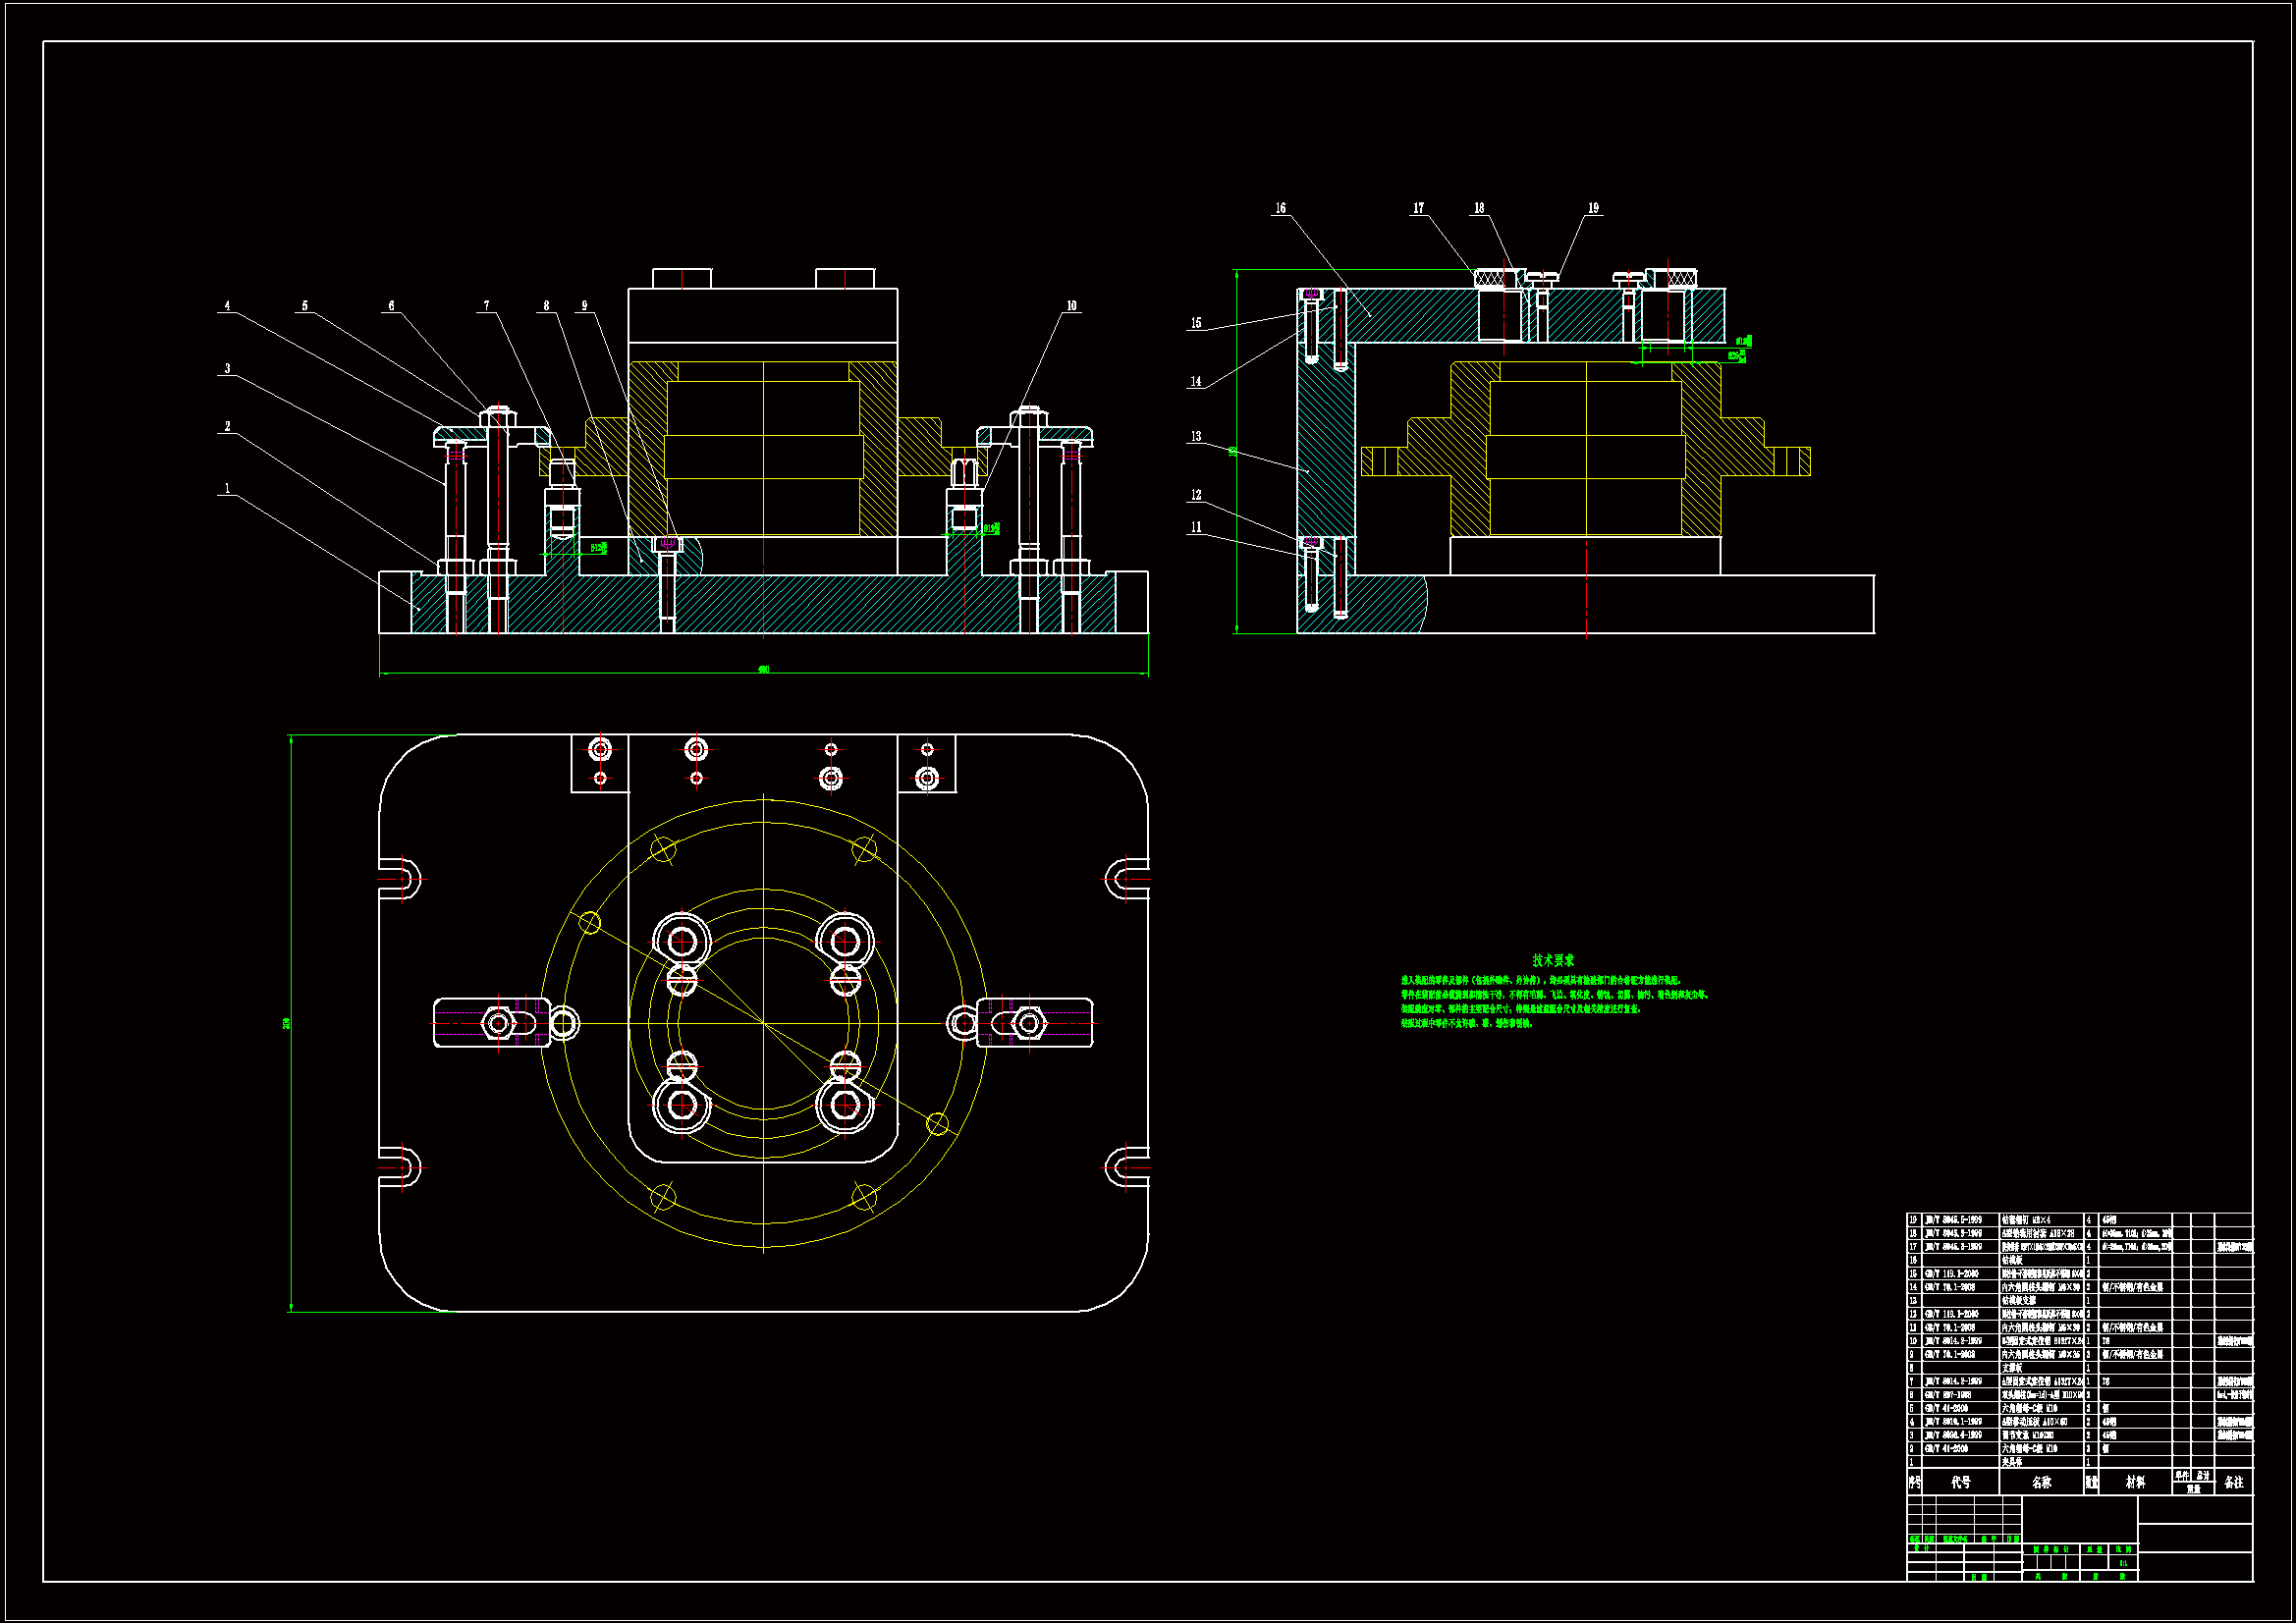The image size is (2296, 1623).
Task: Select callout number 16 on side view
Action: [1280, 208]
